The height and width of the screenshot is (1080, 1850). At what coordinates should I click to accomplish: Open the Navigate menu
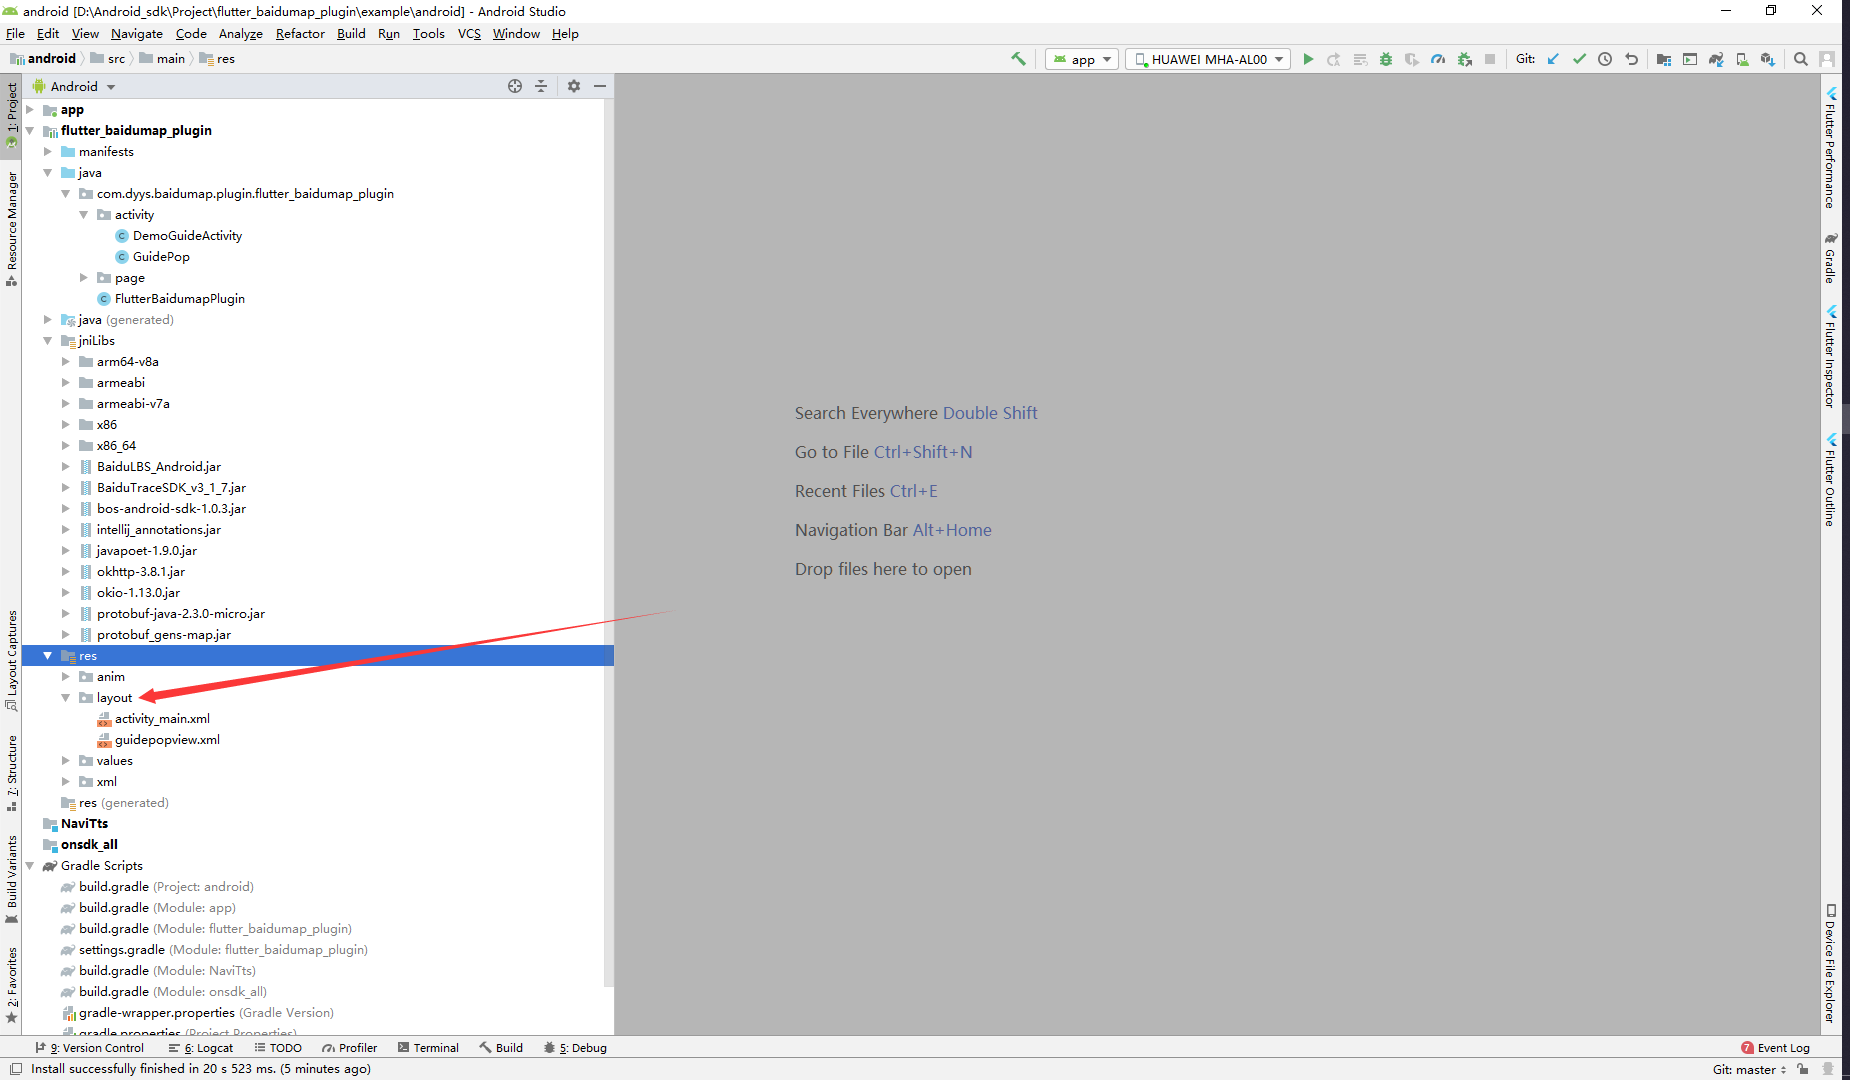137,33
